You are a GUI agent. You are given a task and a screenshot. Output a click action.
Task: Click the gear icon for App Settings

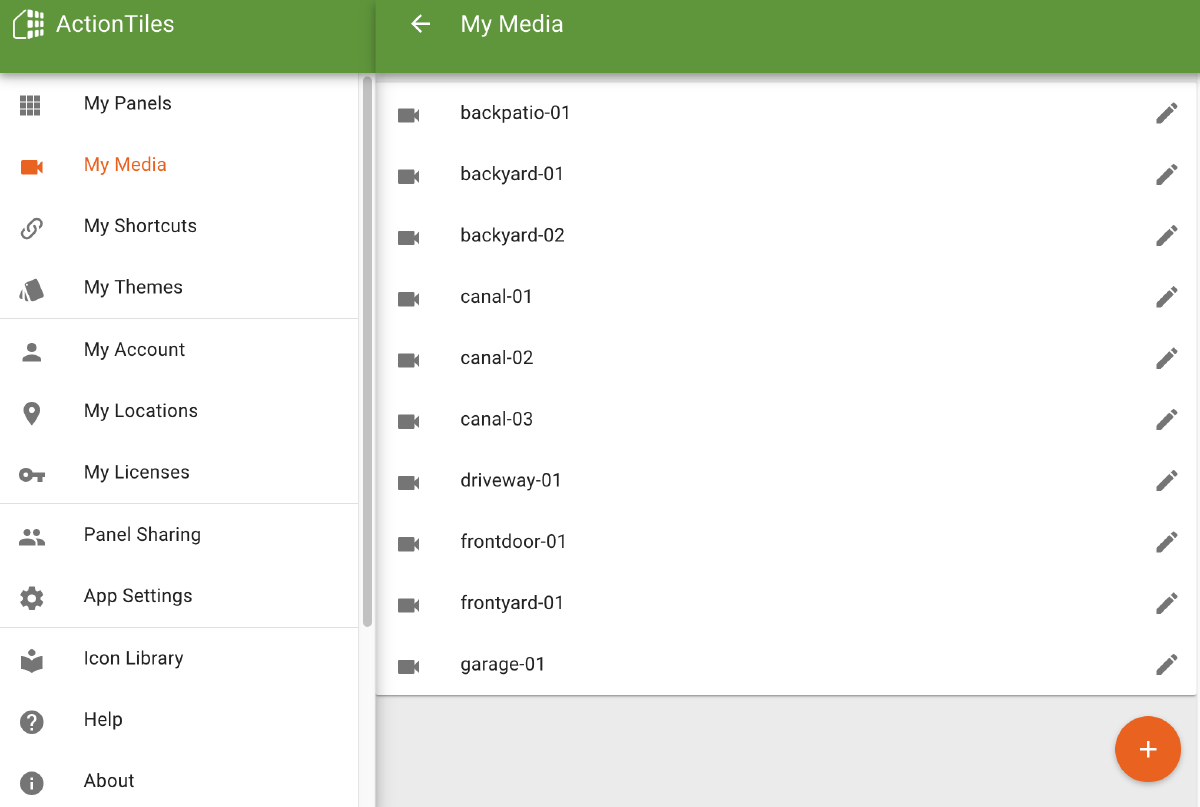(32, 598)
